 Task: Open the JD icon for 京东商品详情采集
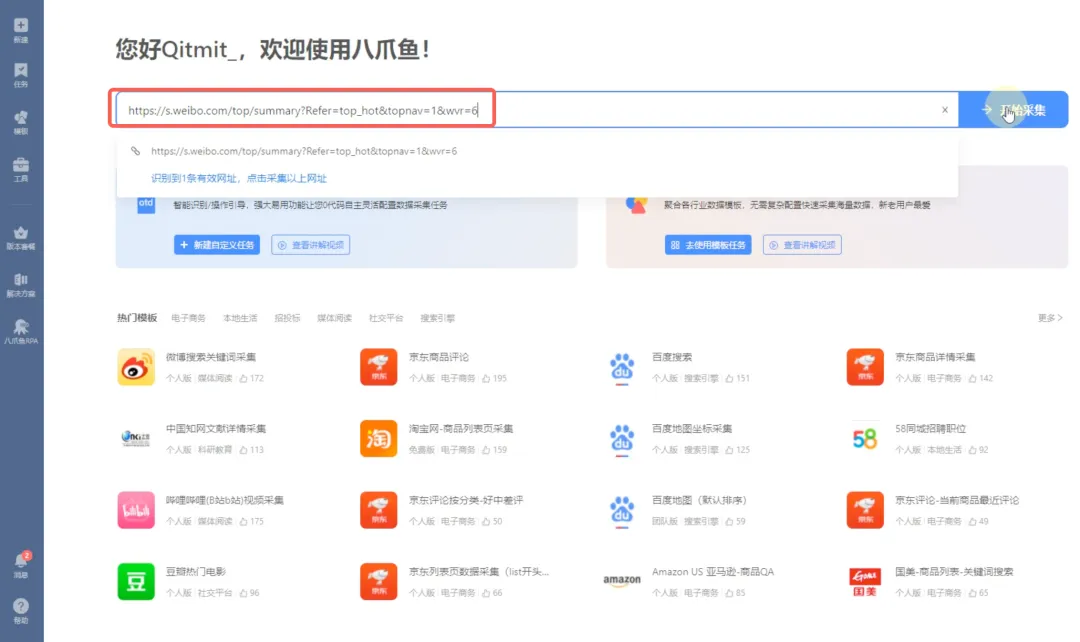point(865,367)
